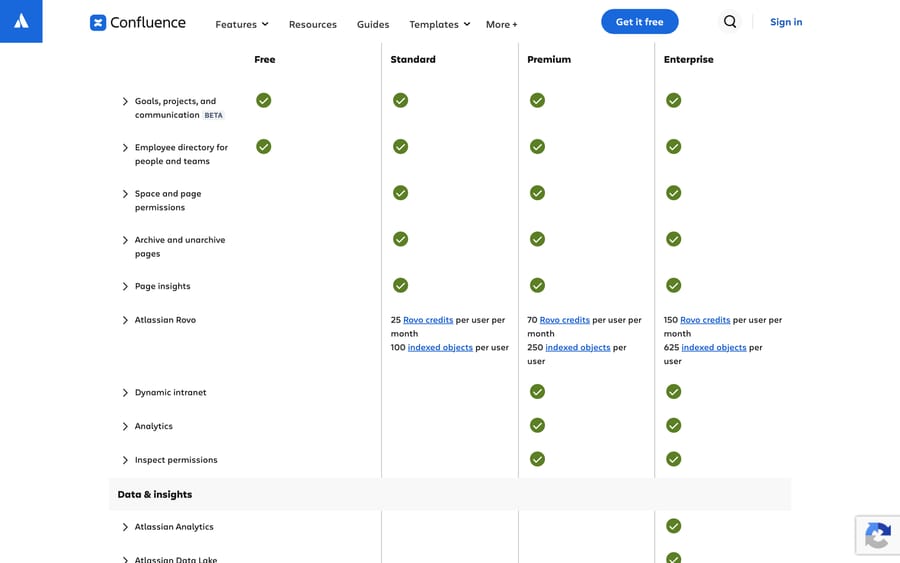Expand the Atlassian Analytics row
The height and width of the screenshot is (563, 900).
coord(125,527)
